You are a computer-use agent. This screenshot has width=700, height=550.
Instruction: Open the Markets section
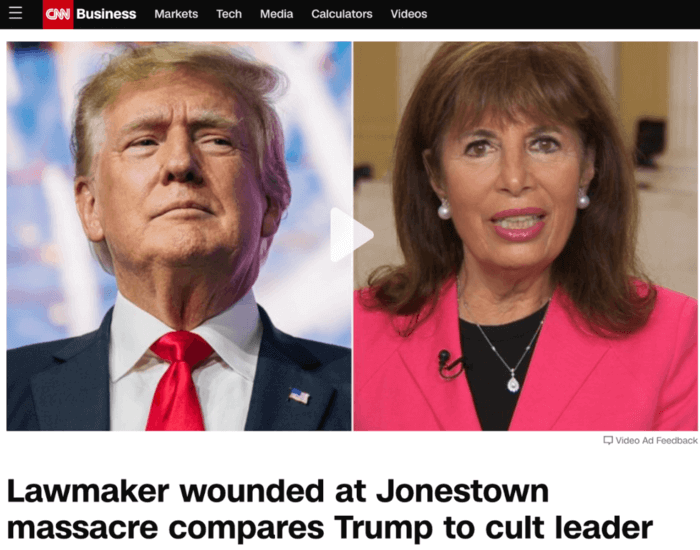176,14
